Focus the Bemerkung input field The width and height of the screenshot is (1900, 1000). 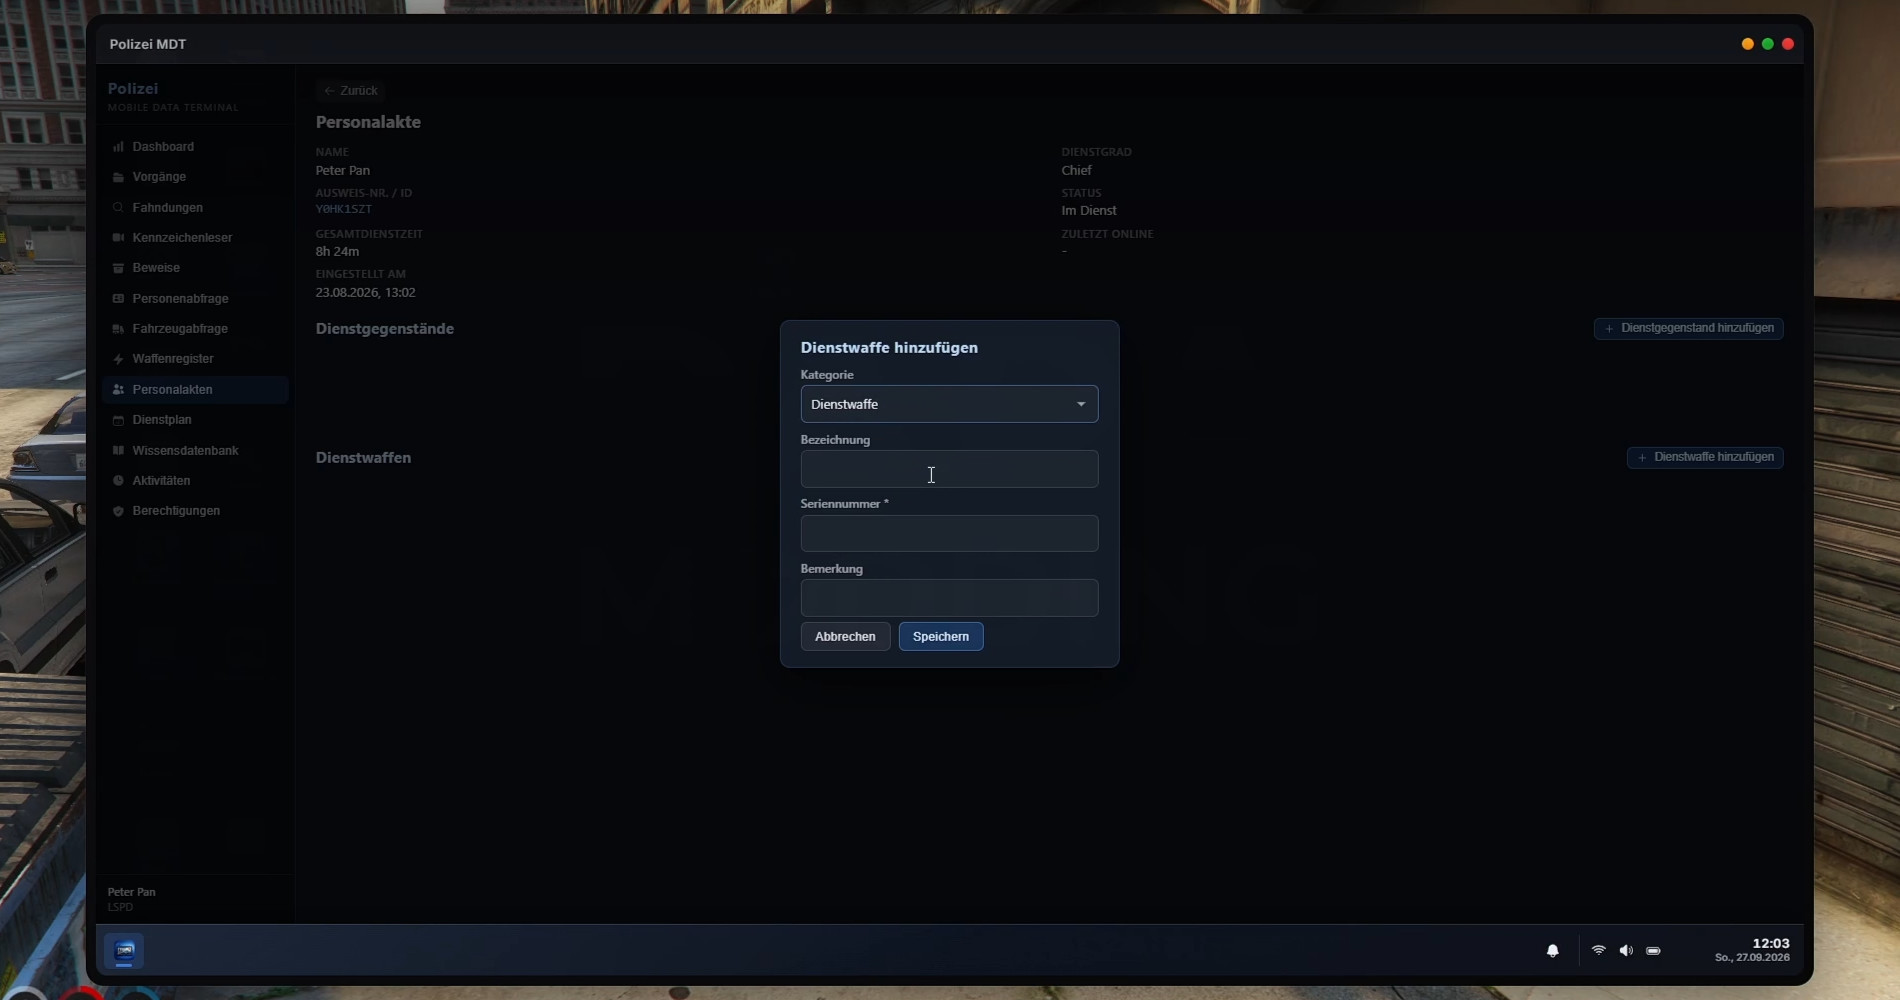click(949, 598)
